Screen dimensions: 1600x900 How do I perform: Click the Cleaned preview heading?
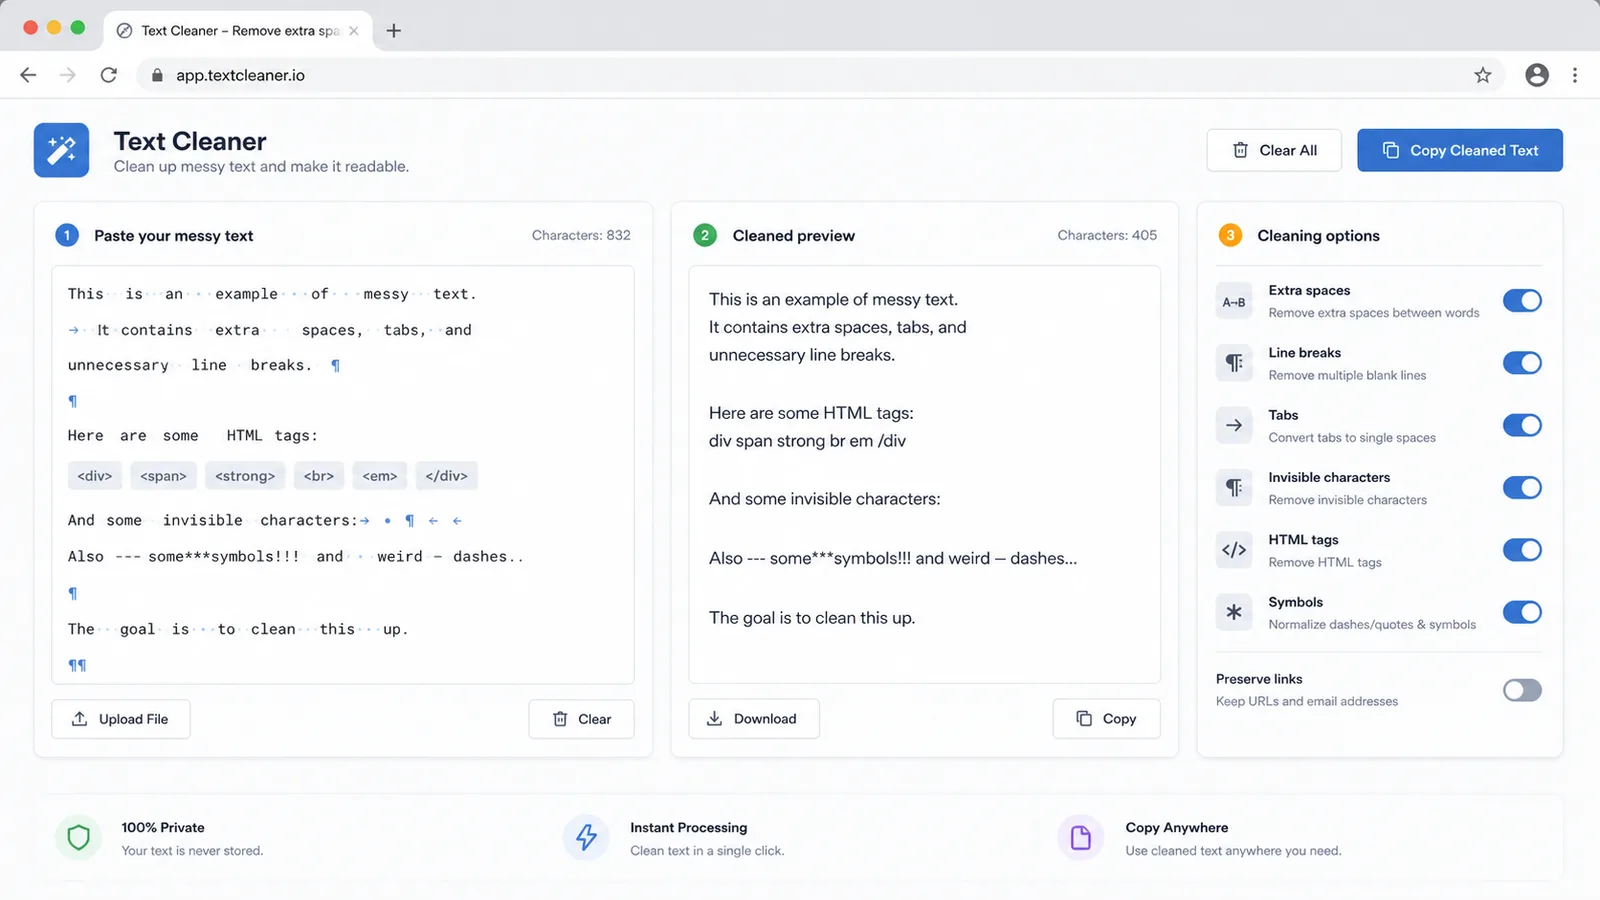pos(793,236)
